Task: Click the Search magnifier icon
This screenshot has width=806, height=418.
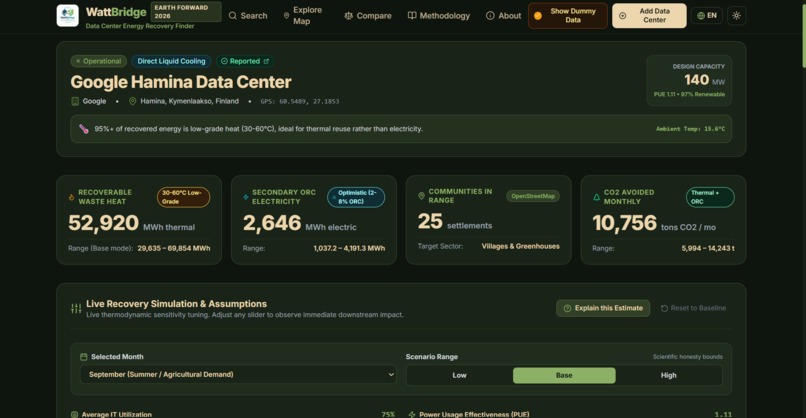Action: (x=233, y=15)
